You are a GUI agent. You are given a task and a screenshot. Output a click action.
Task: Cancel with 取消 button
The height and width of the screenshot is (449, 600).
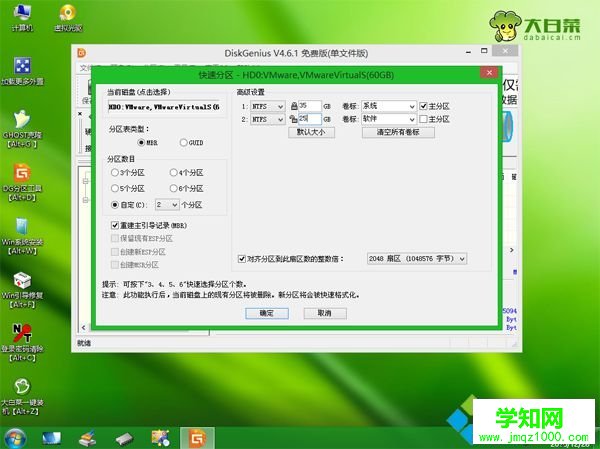[325, 313]
